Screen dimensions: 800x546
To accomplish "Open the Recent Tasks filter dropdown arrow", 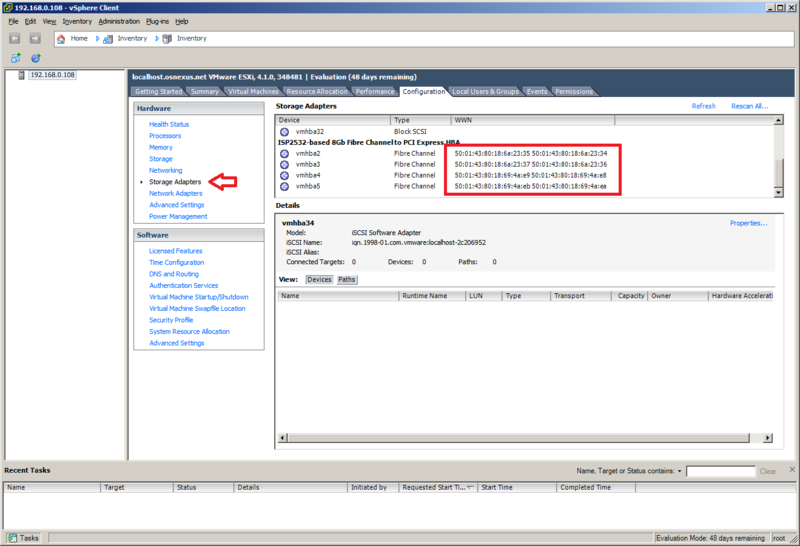I will pyautogui.click(x=680, y=471).
